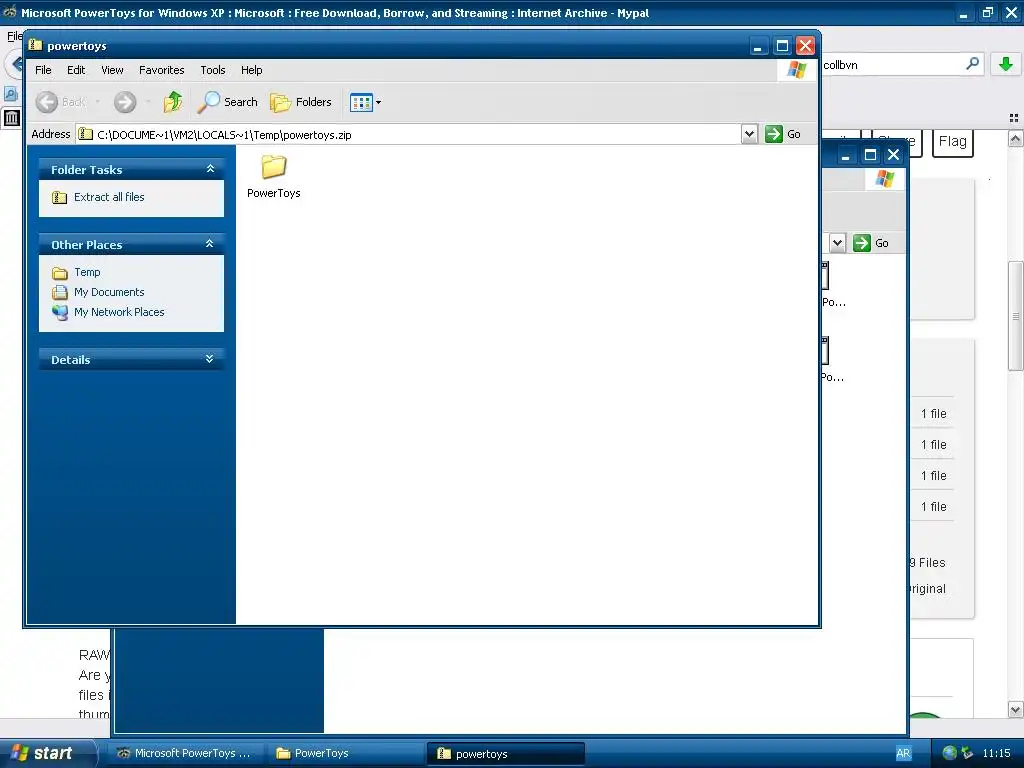Click the Flag button on the web page

953,141
